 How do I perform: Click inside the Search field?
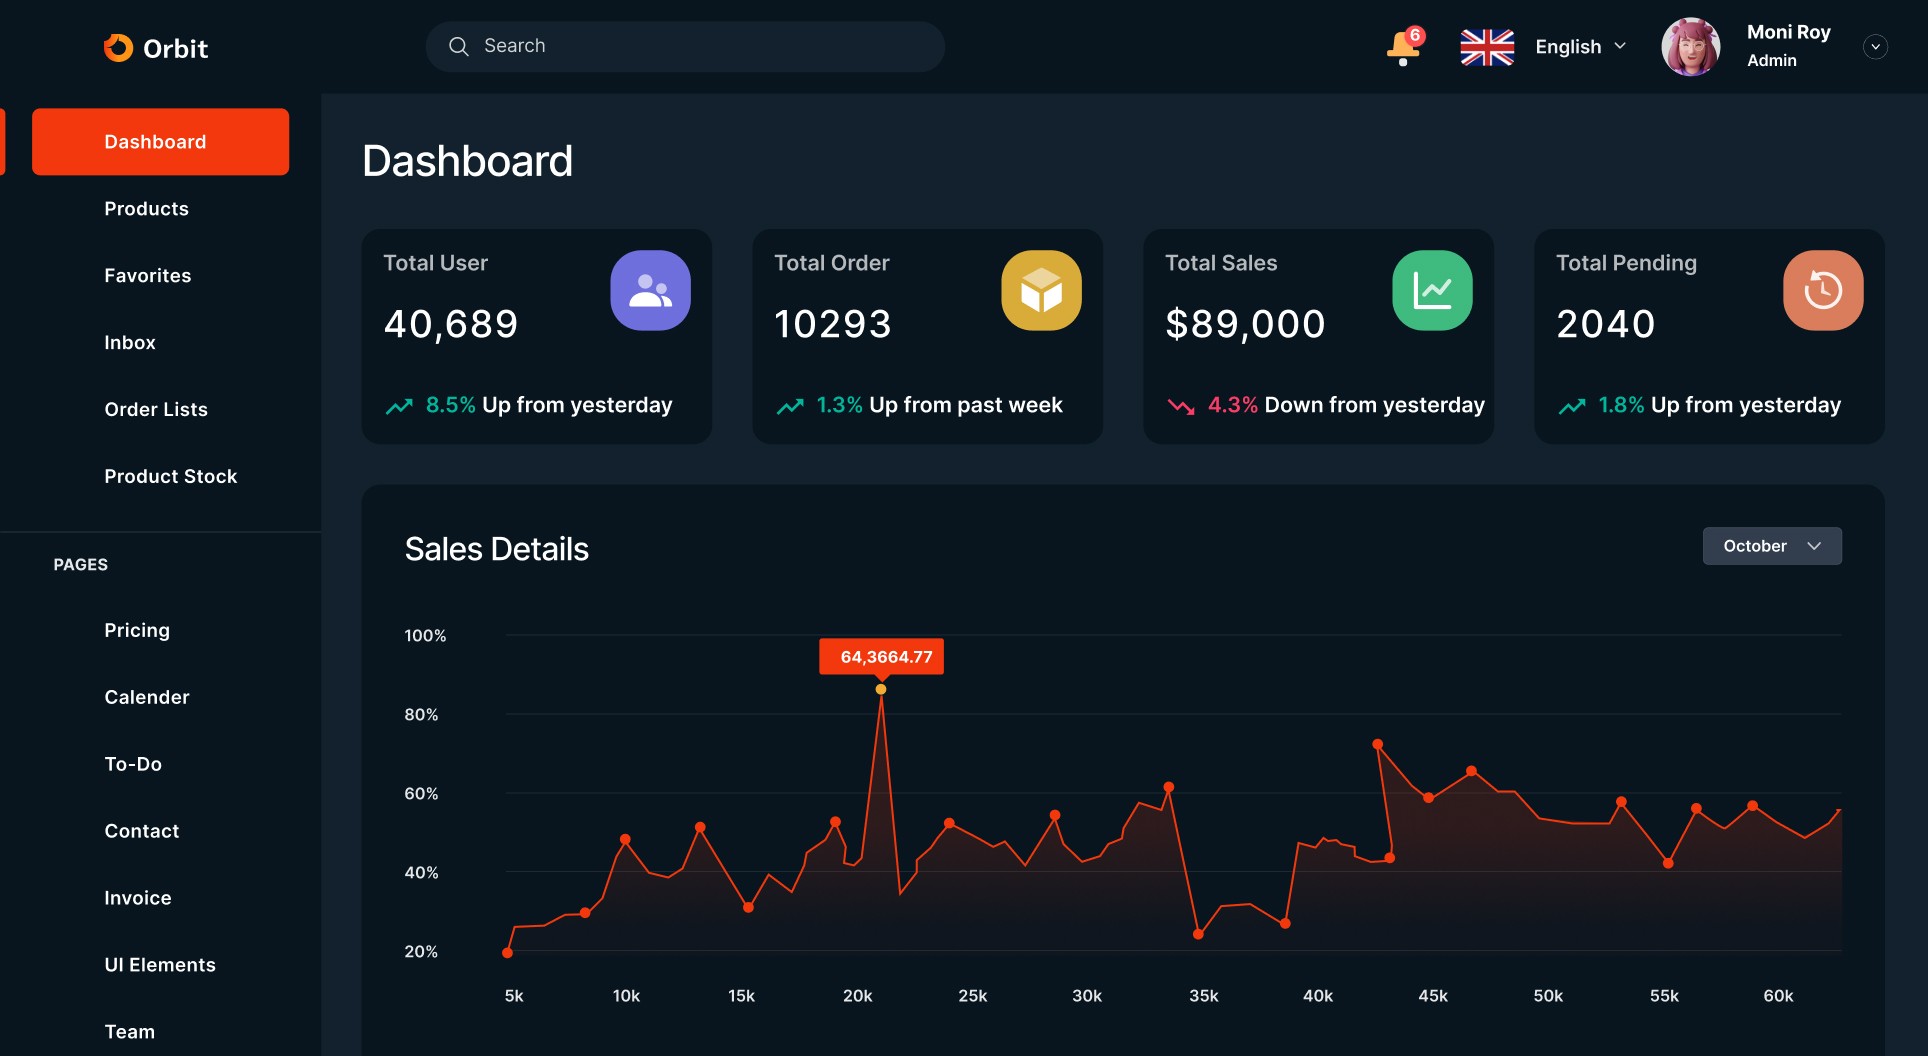(x=685, y=46)
